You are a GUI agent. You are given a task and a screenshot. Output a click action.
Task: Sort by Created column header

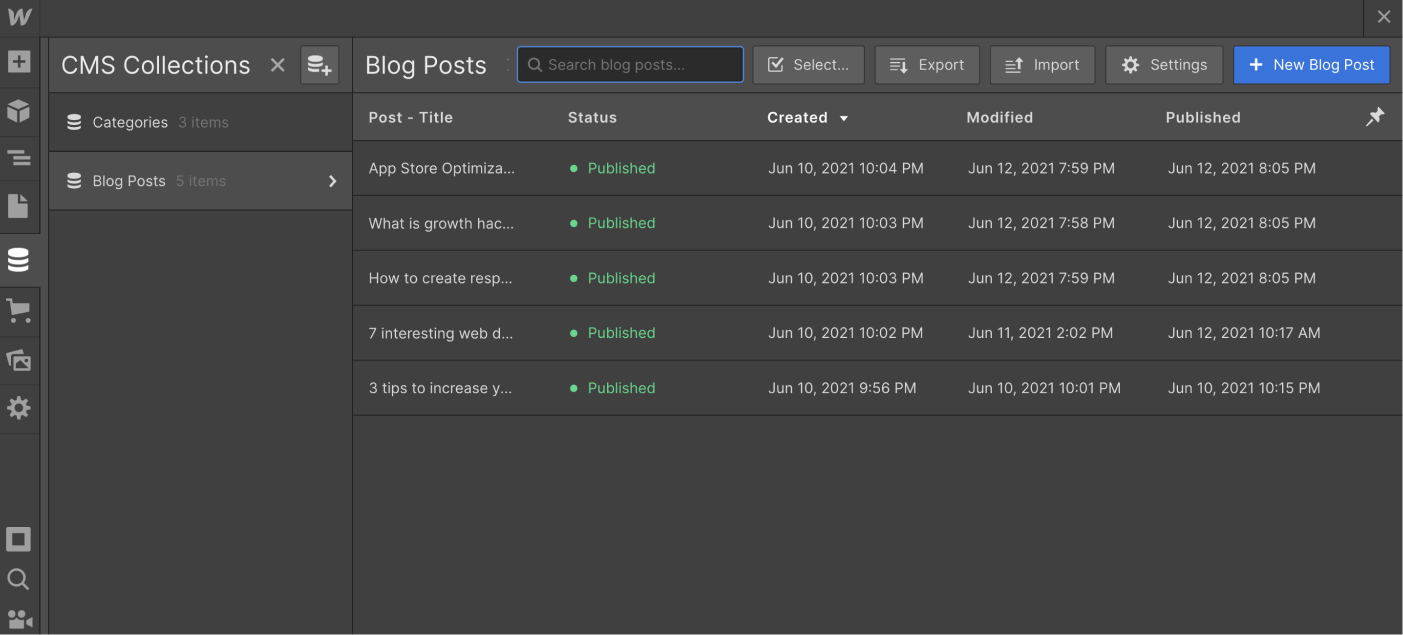[x=797, y=117]
